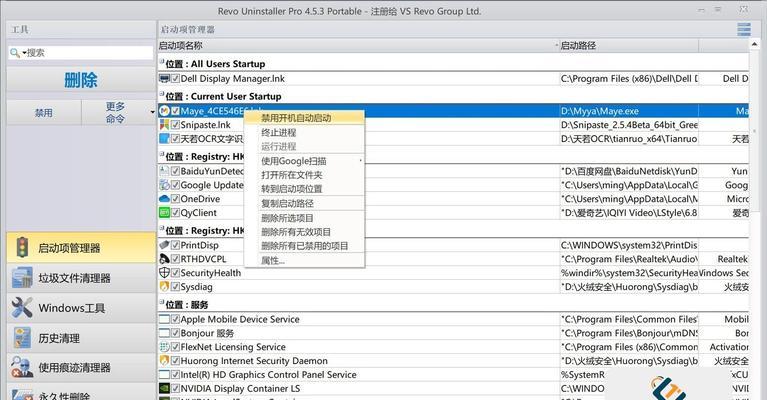Select 转到启动项位置 menu entry
This screenshot has height=400, width=767.
coord(304,189)
